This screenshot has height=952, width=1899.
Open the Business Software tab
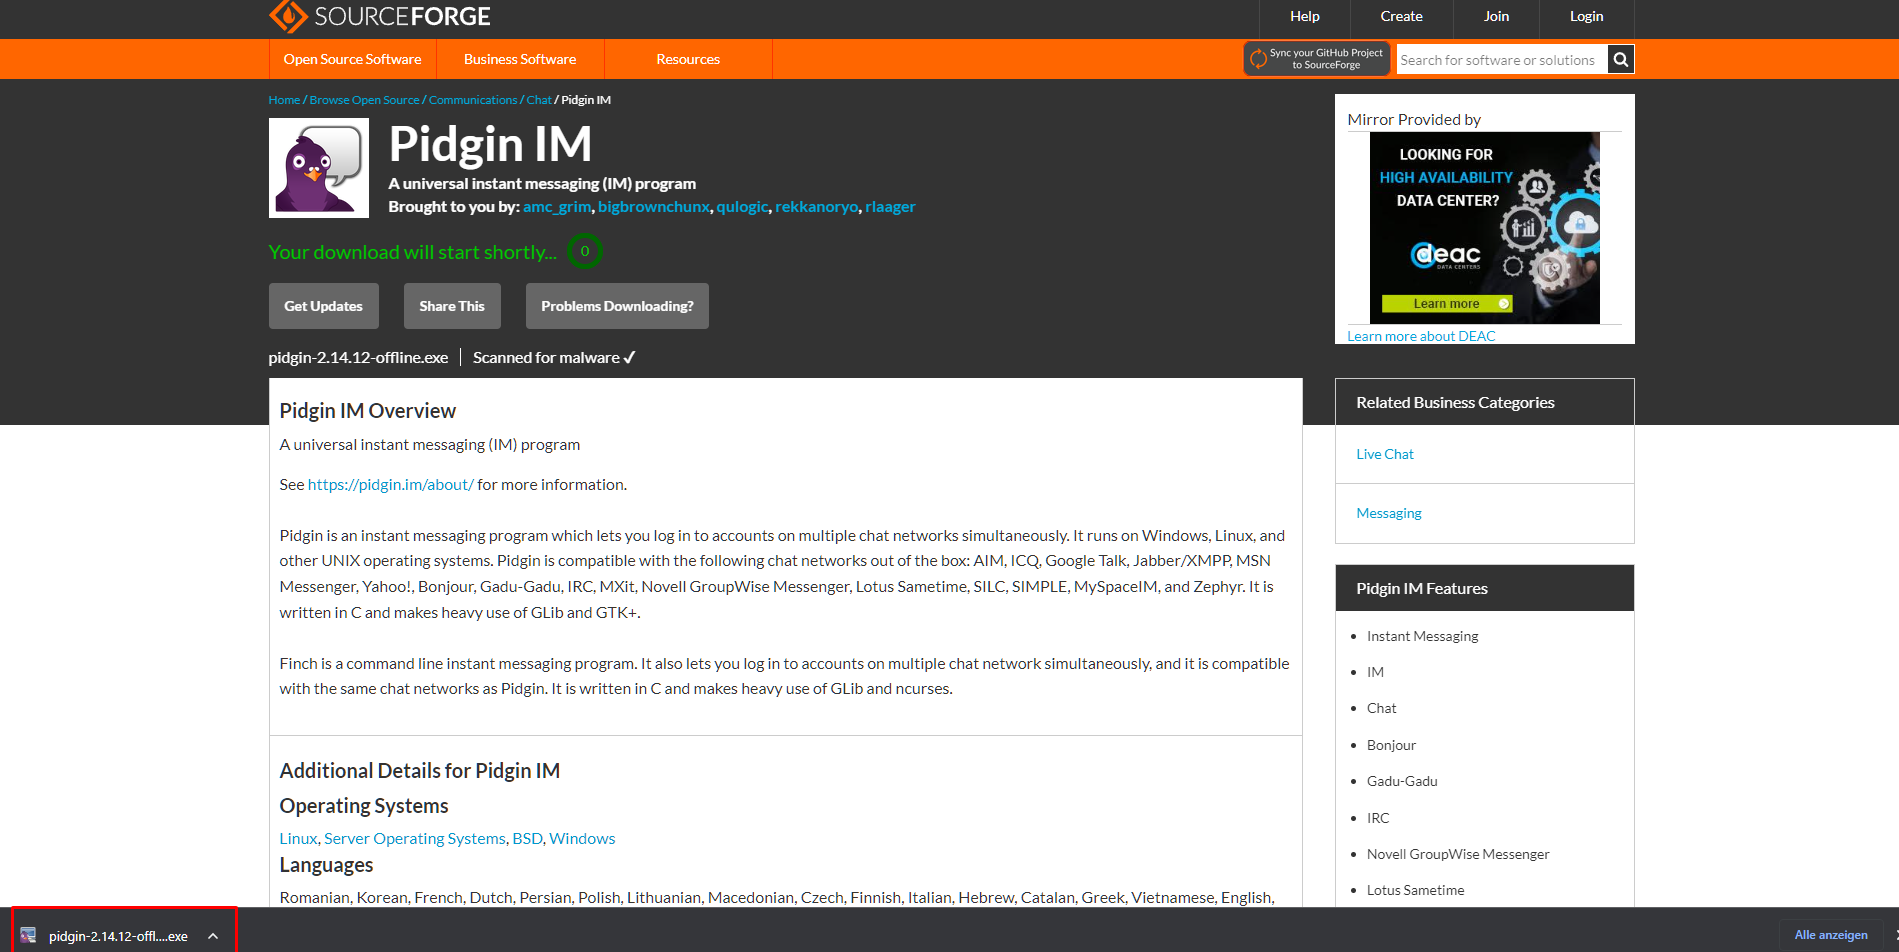[520, 59]
